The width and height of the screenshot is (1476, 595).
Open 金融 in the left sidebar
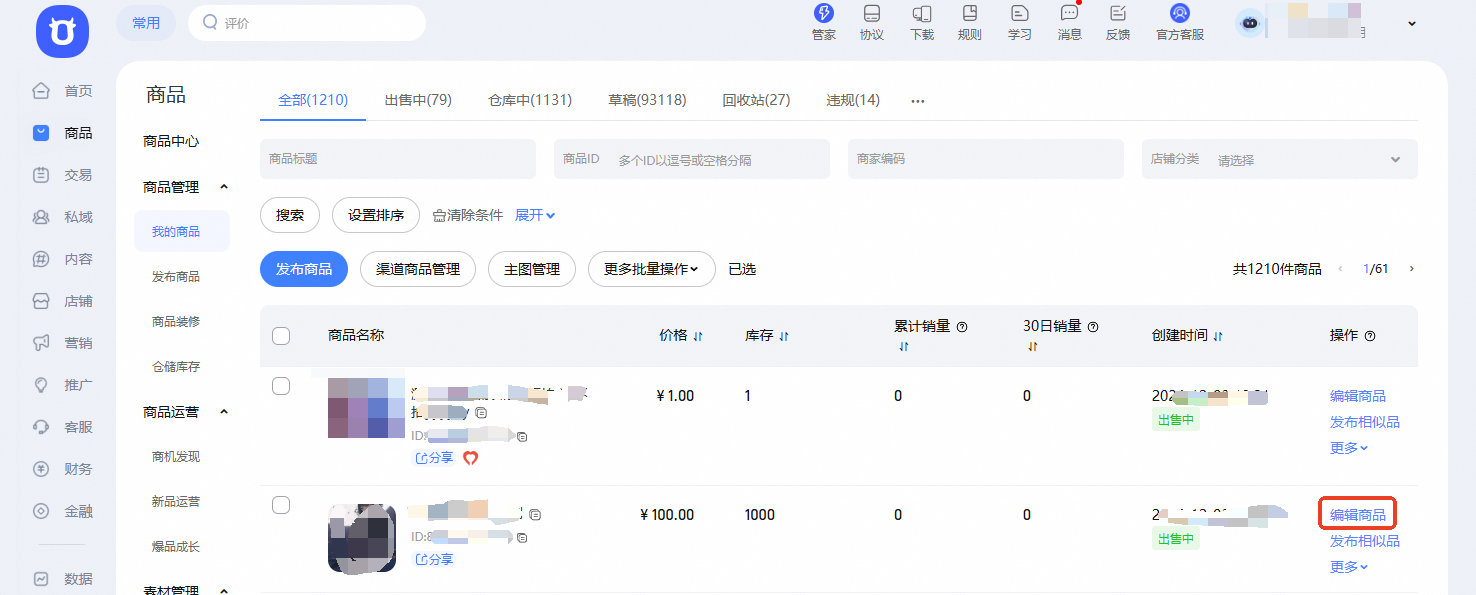click(x=63, y=511)
